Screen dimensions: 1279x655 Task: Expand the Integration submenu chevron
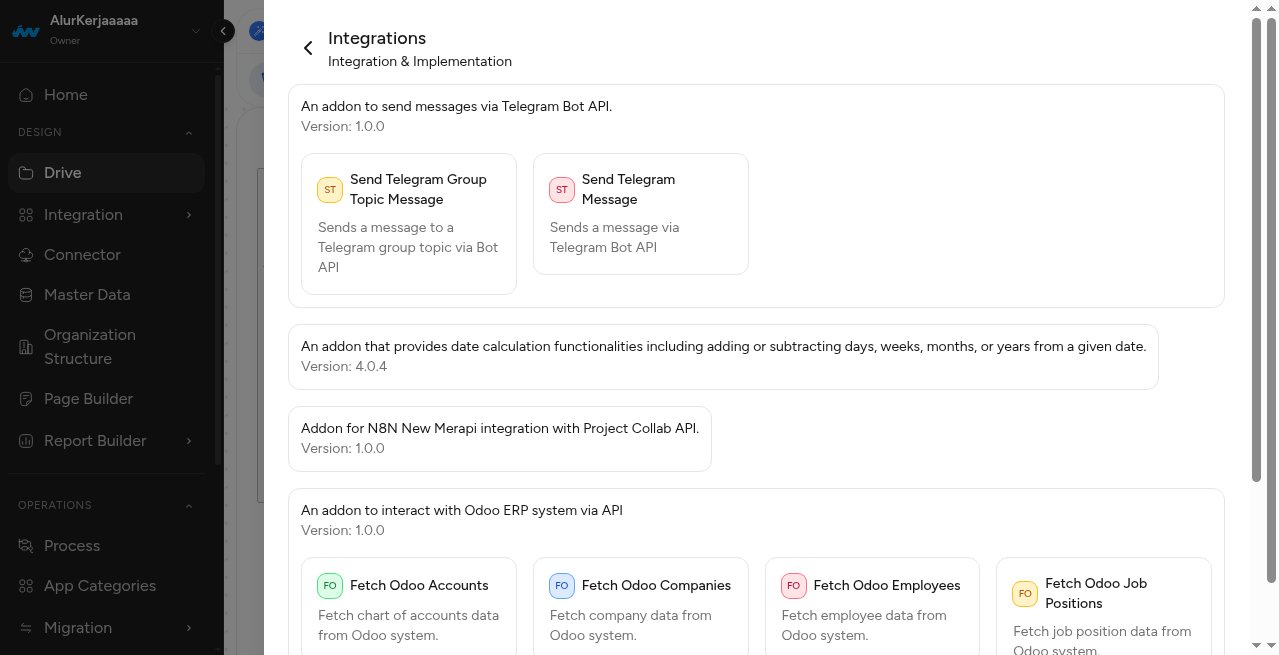pyautogui.click(x=189, y=215)
